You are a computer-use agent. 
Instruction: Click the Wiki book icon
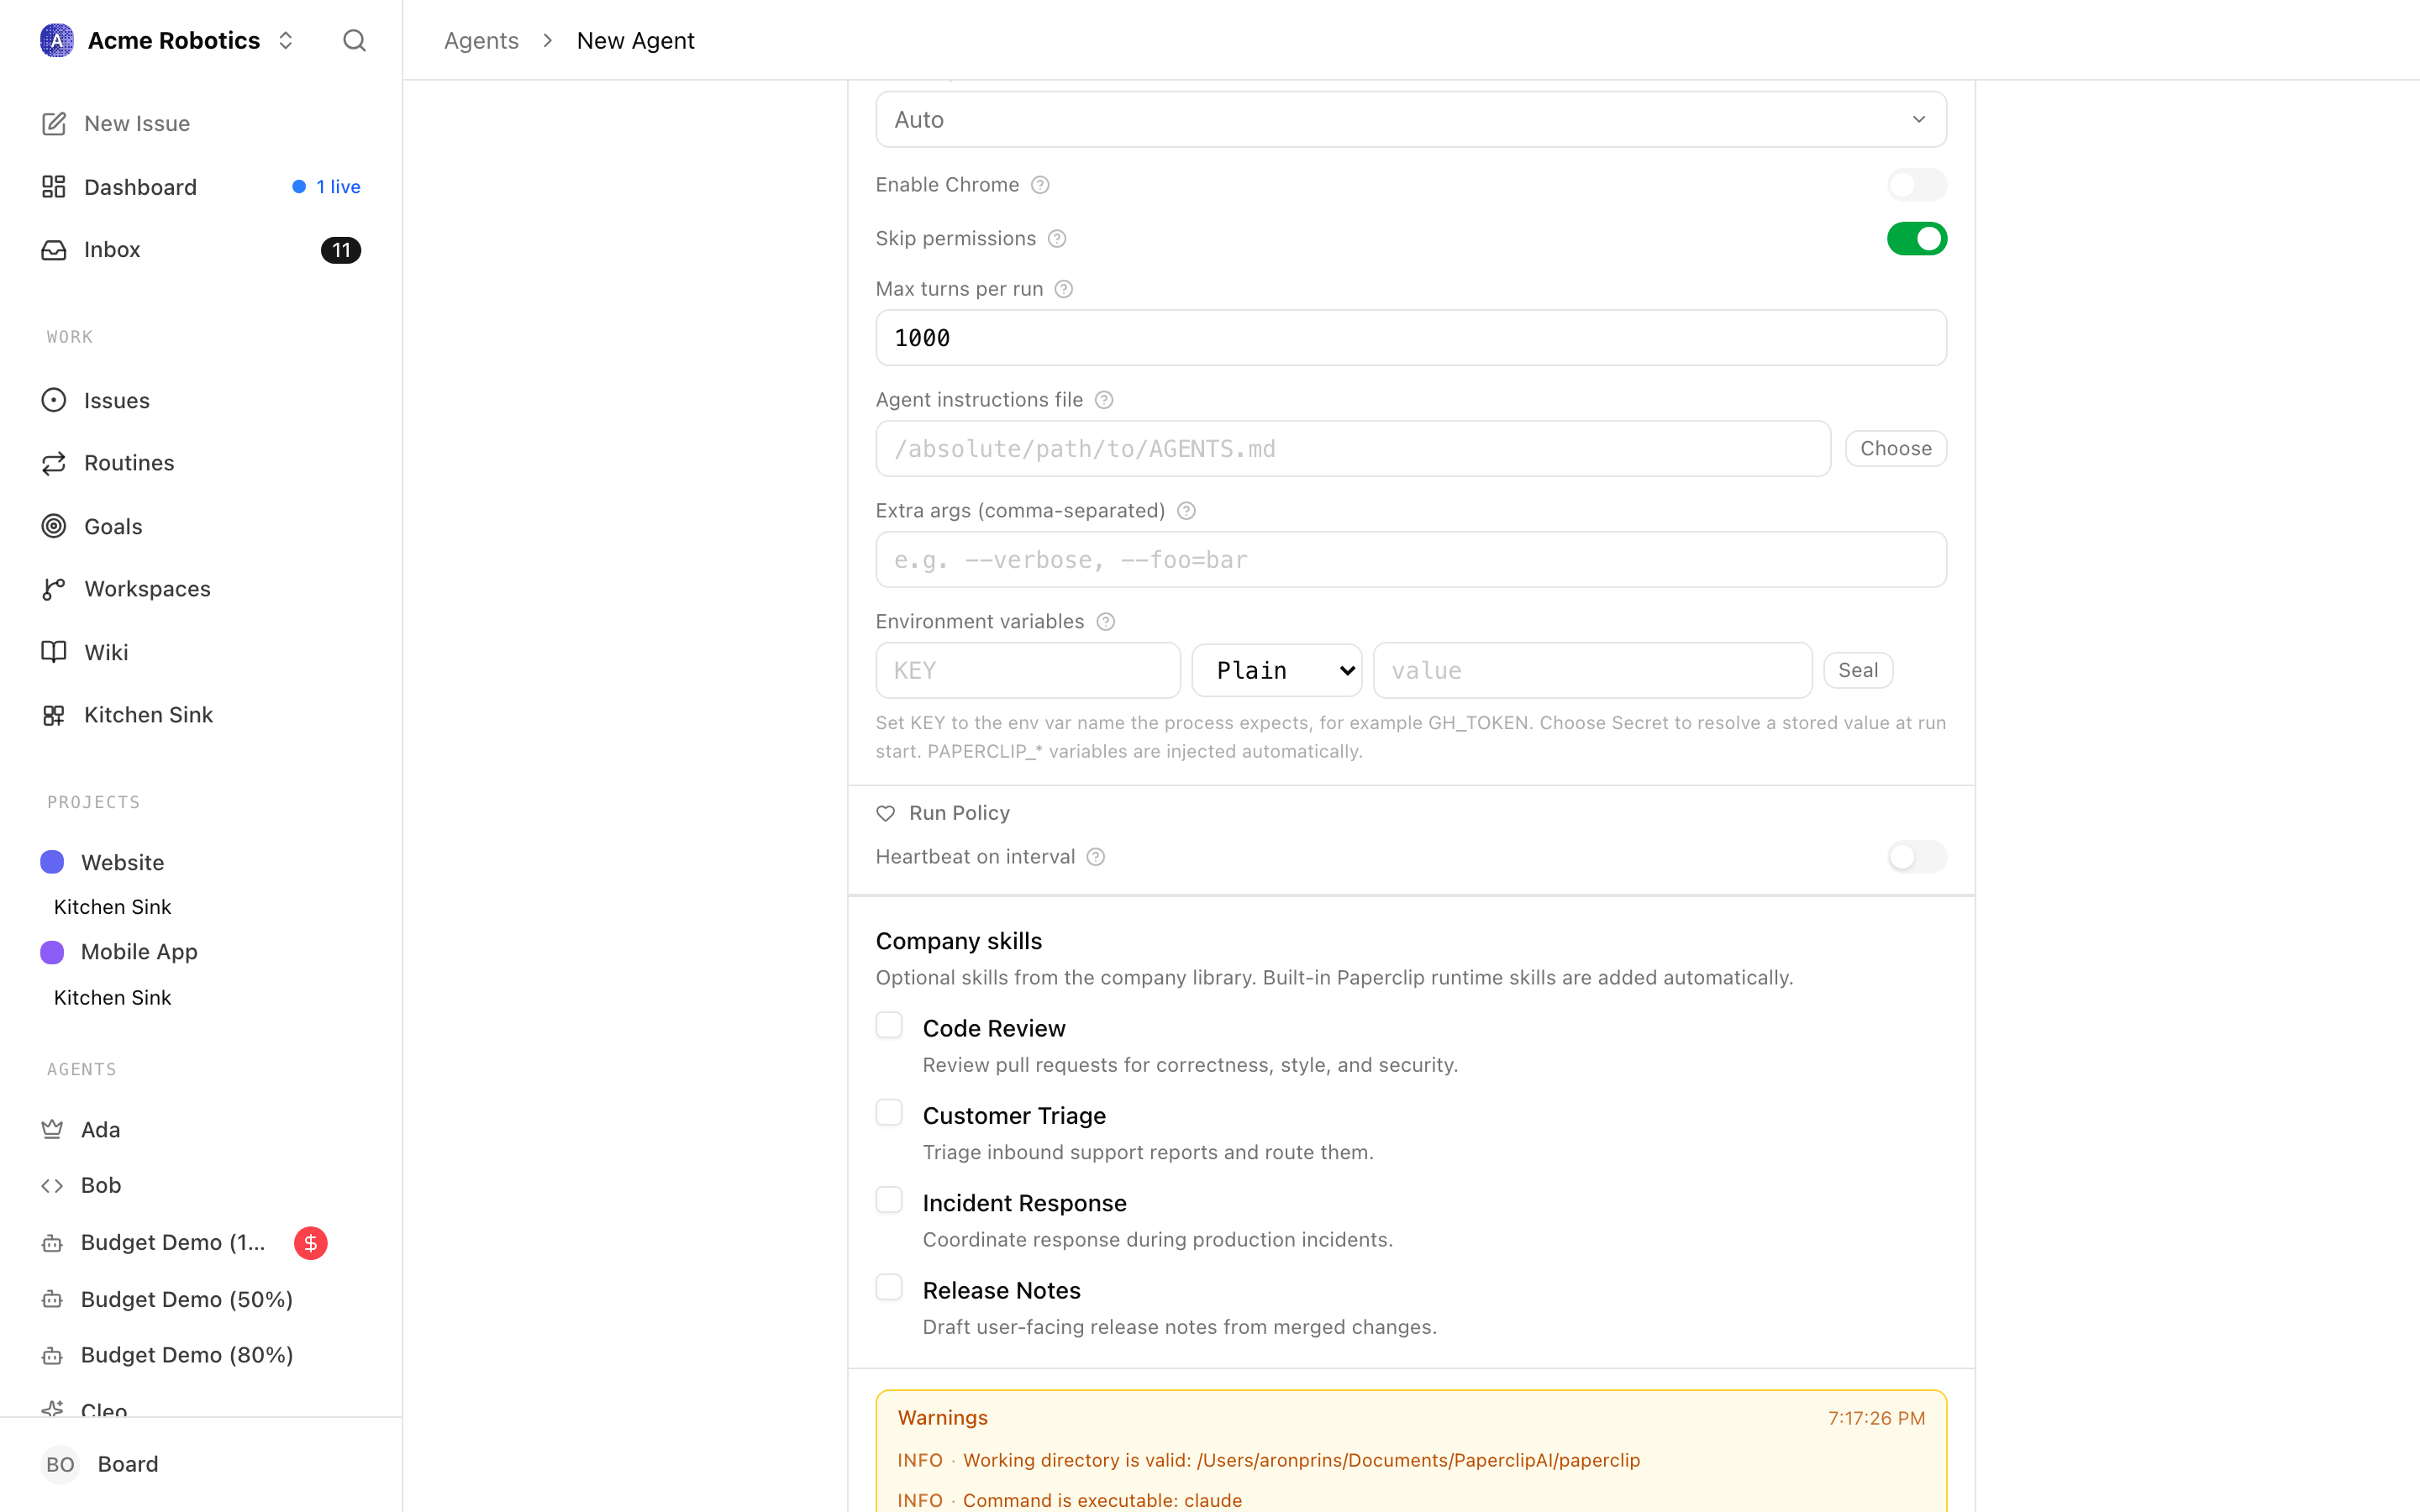54,652
